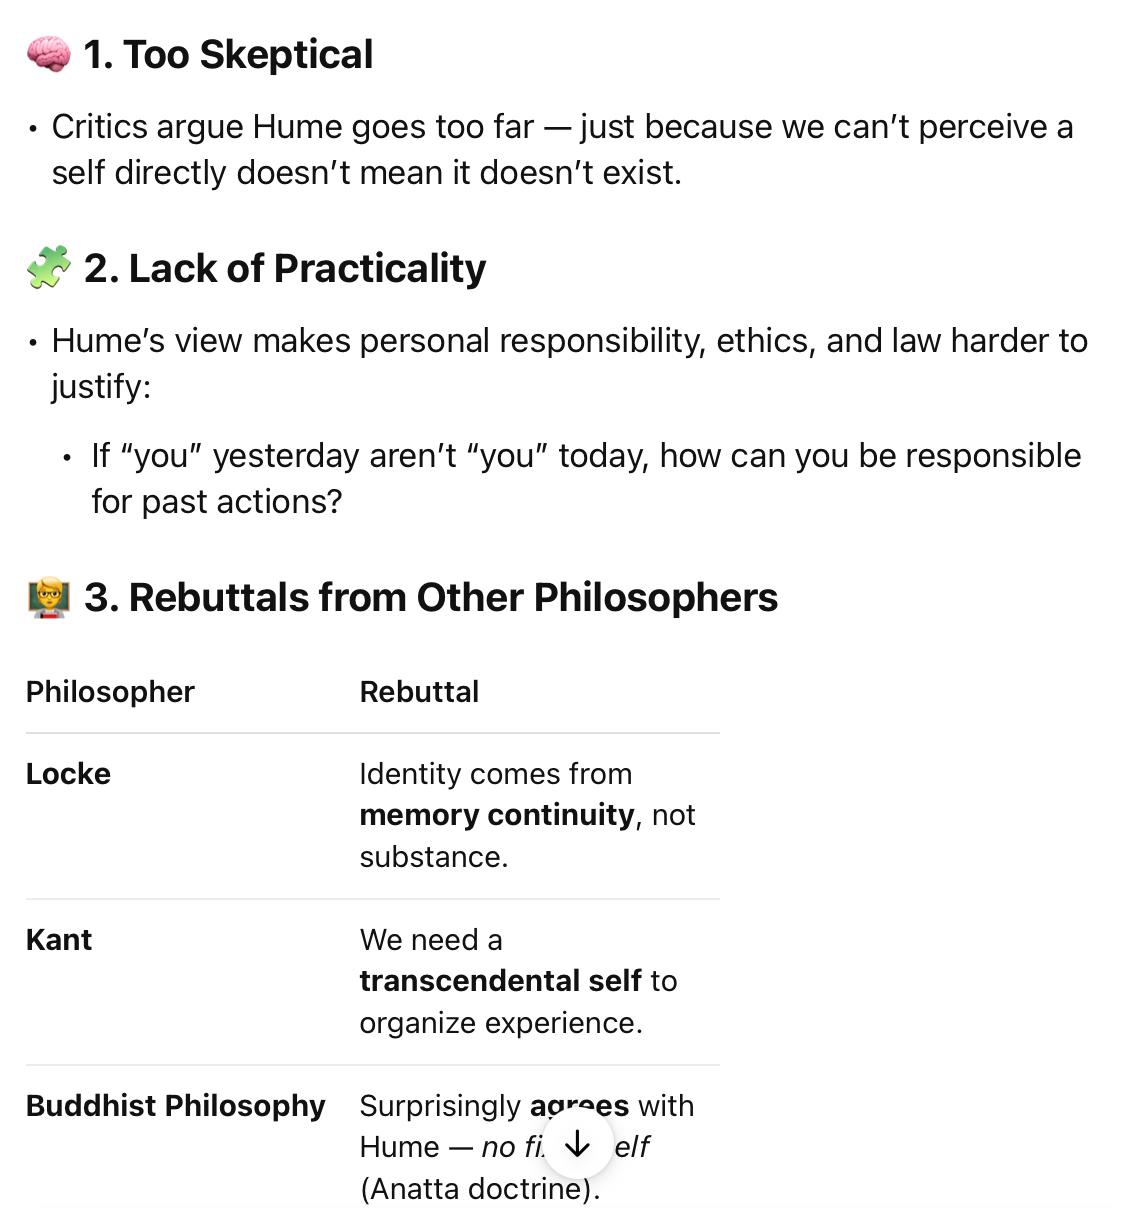The width and height of the screenshot is (1132, 1208).
Task: Select the '1. Too Skeptical' heading
Action: point(228,55)
